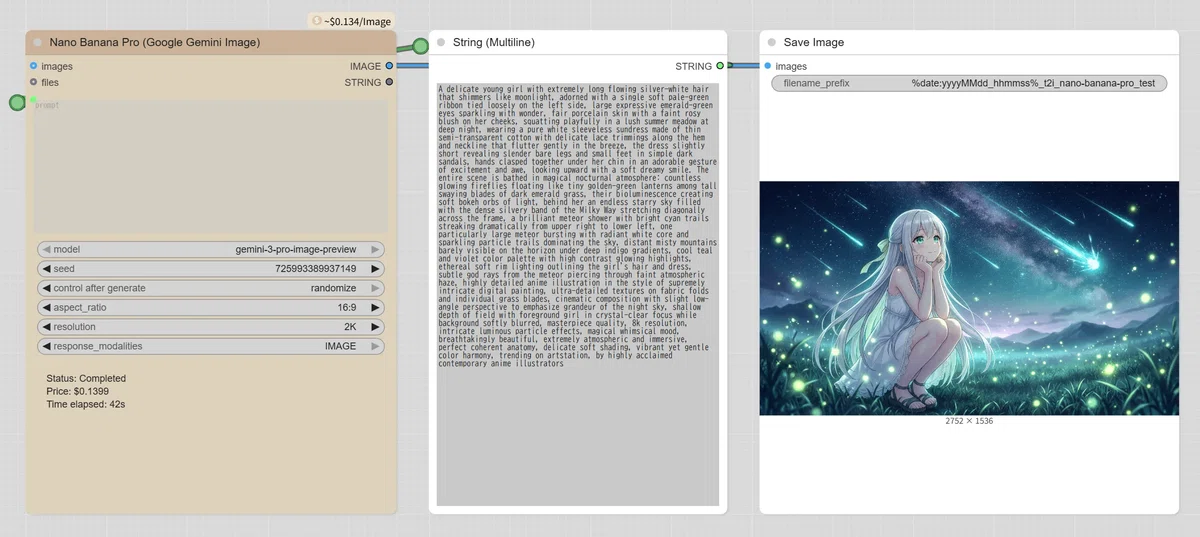
Task: Select next model with right arrow
Action: (x=376, y=250)
